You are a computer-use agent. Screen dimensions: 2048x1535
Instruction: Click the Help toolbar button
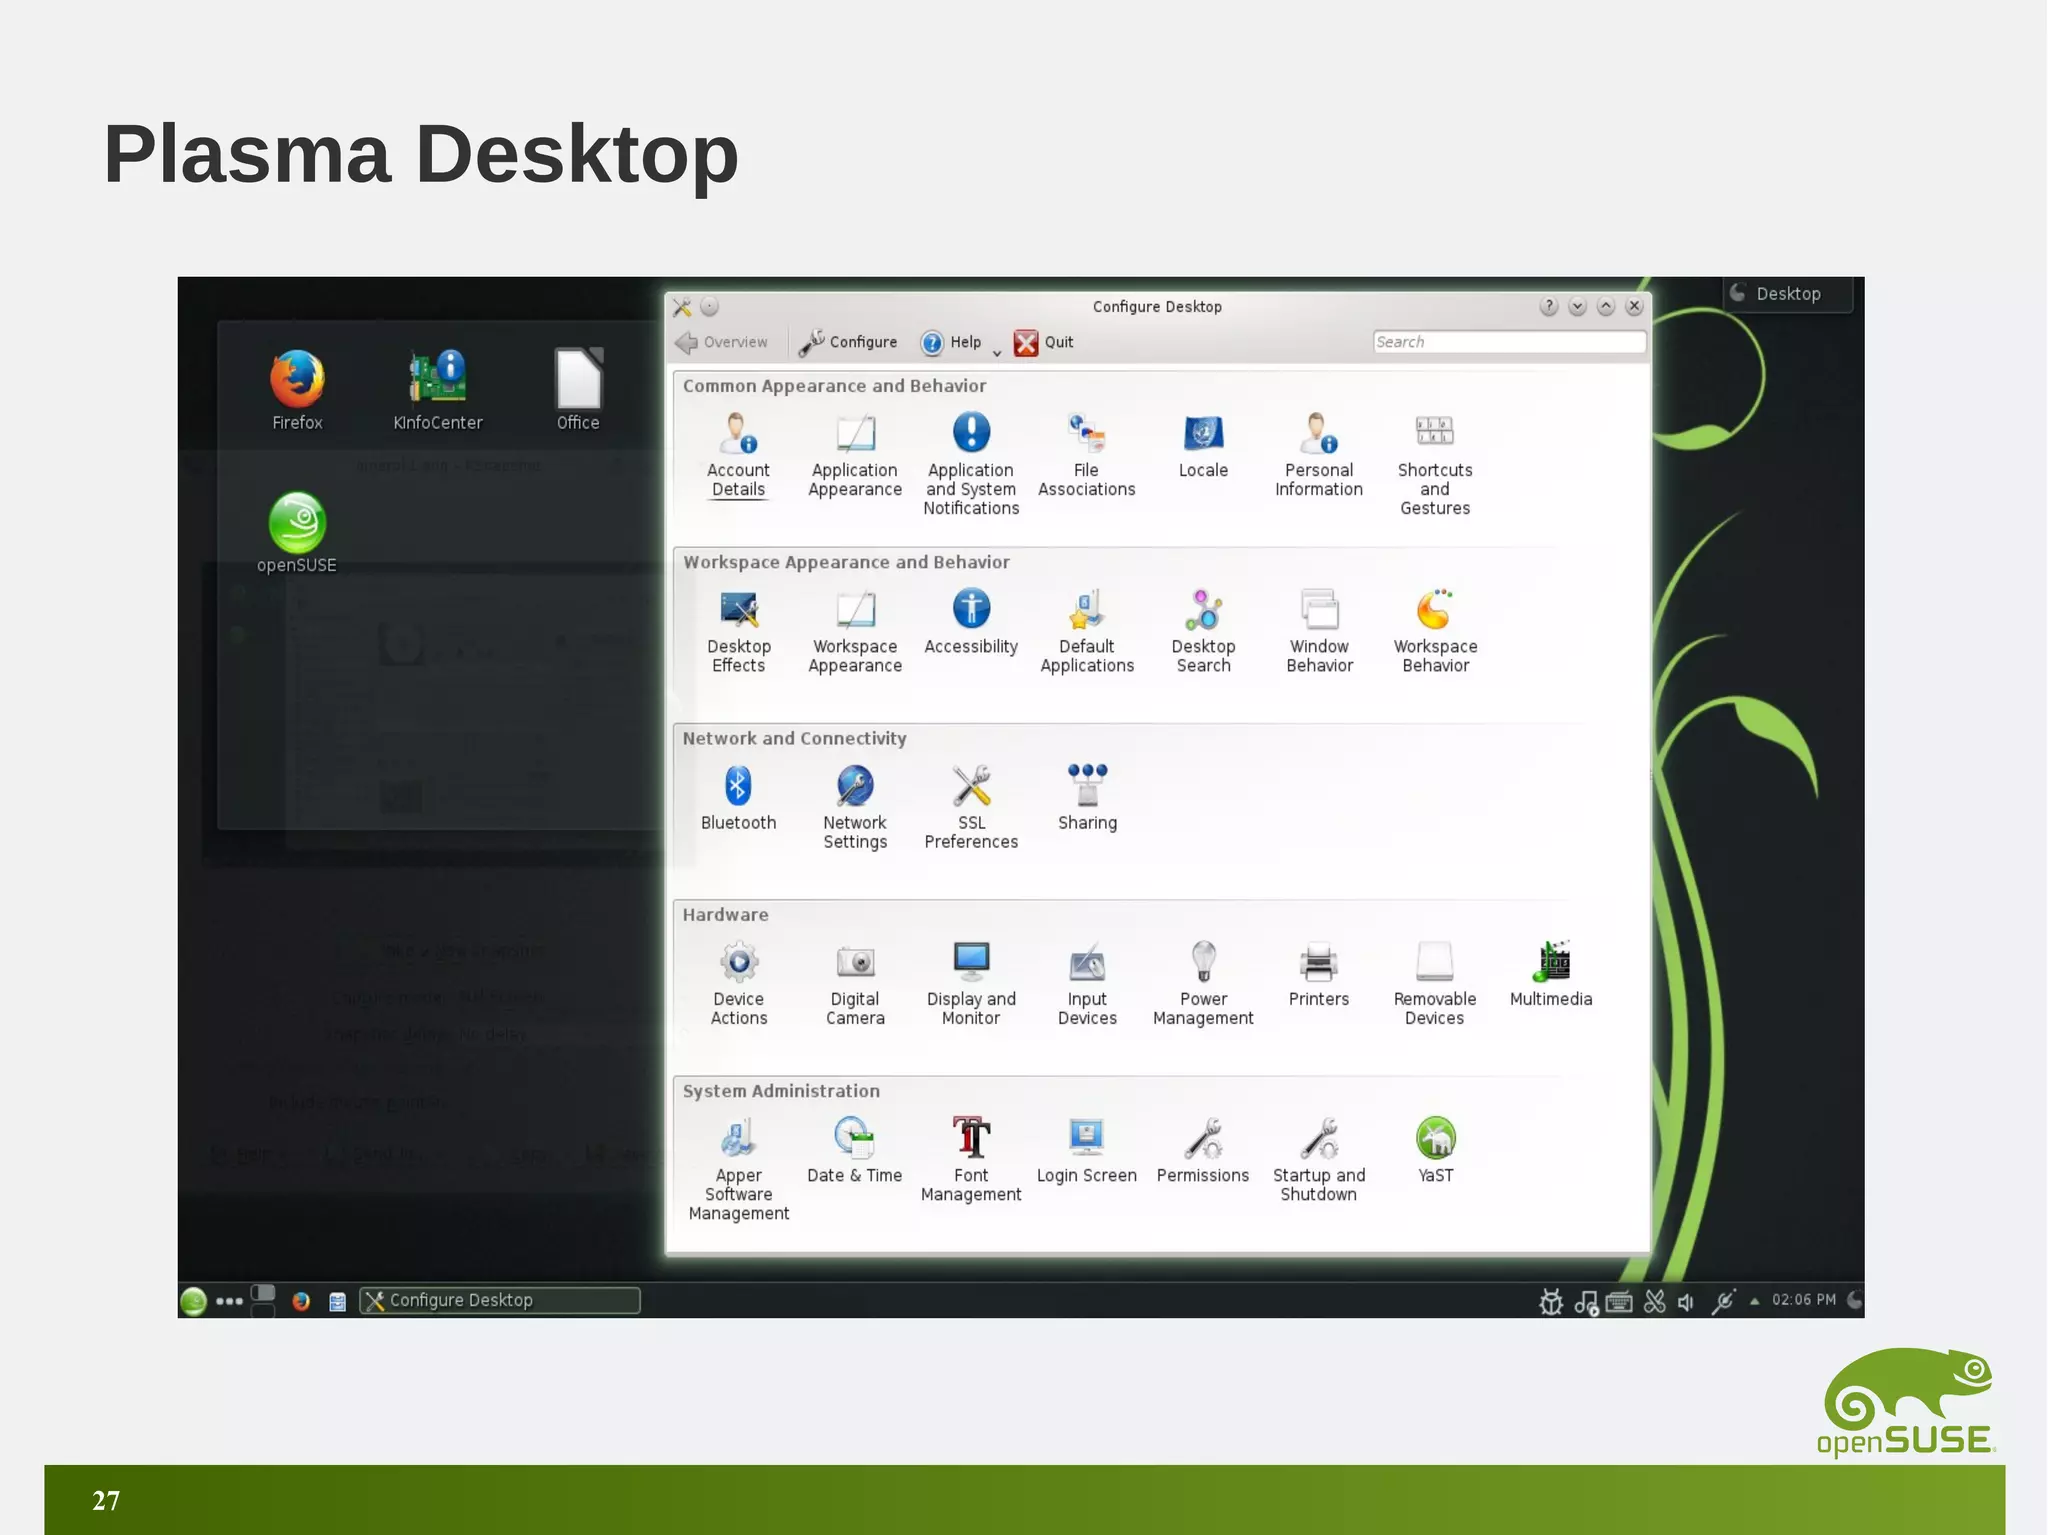tap(951, 342)
